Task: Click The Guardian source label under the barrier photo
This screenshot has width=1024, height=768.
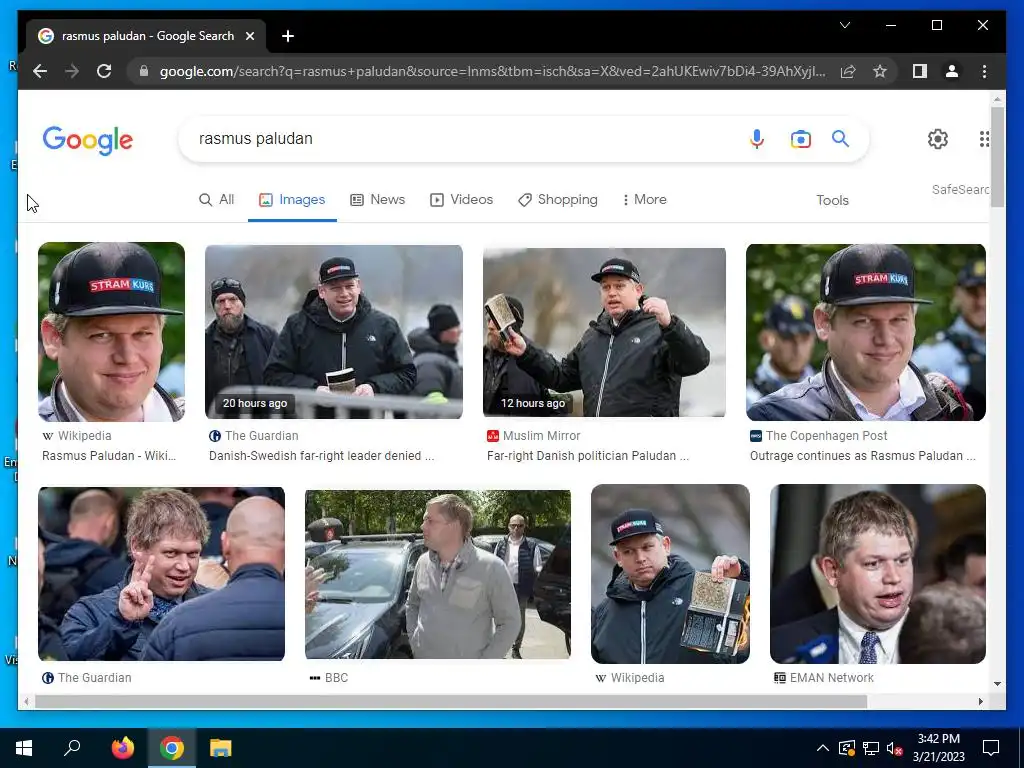Action: coord(254,436)
